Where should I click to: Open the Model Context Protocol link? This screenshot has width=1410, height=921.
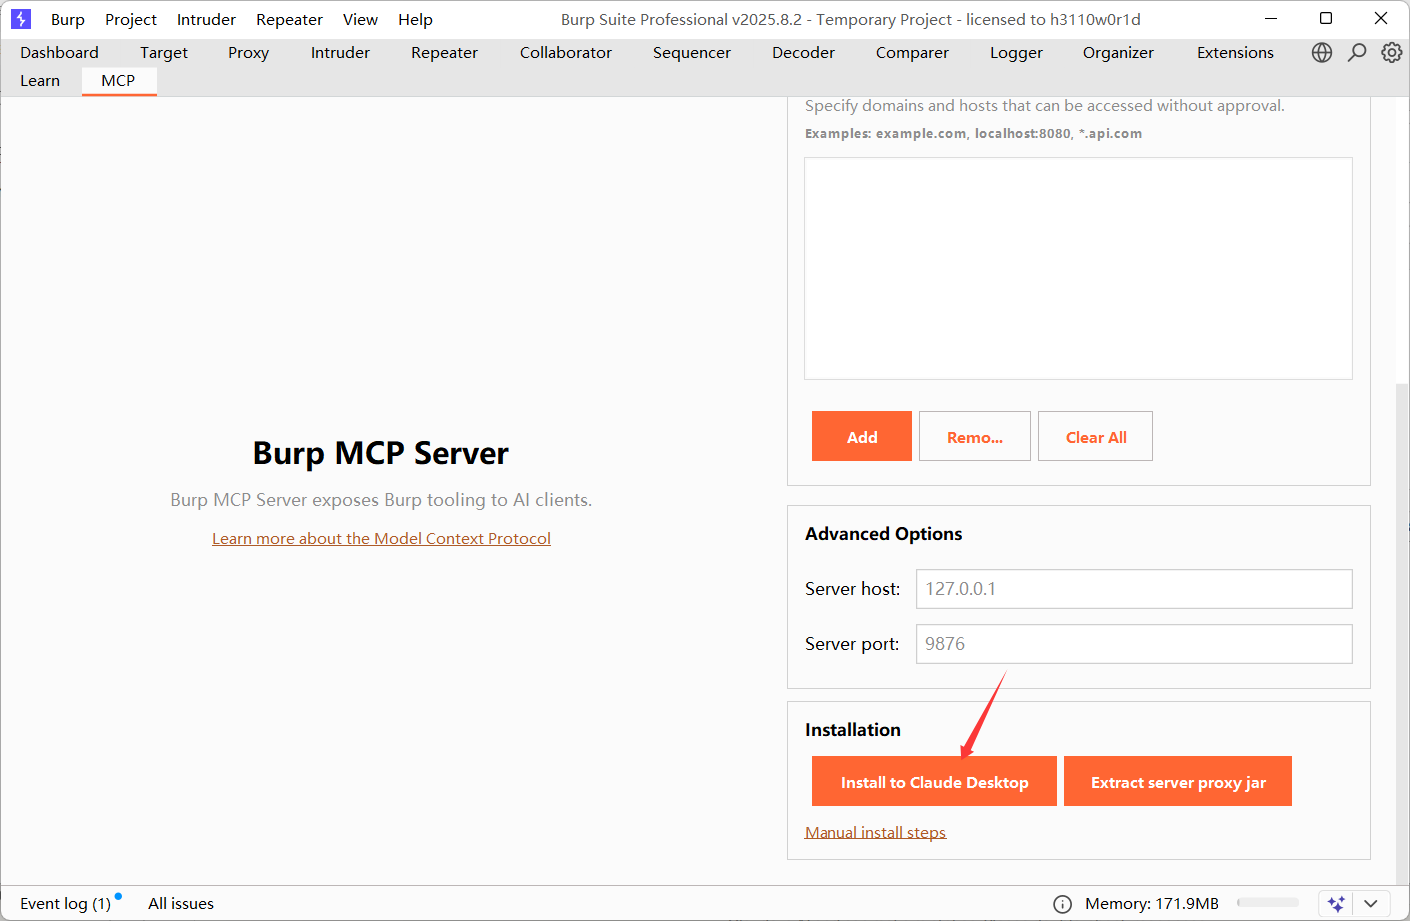coord(381,539)
